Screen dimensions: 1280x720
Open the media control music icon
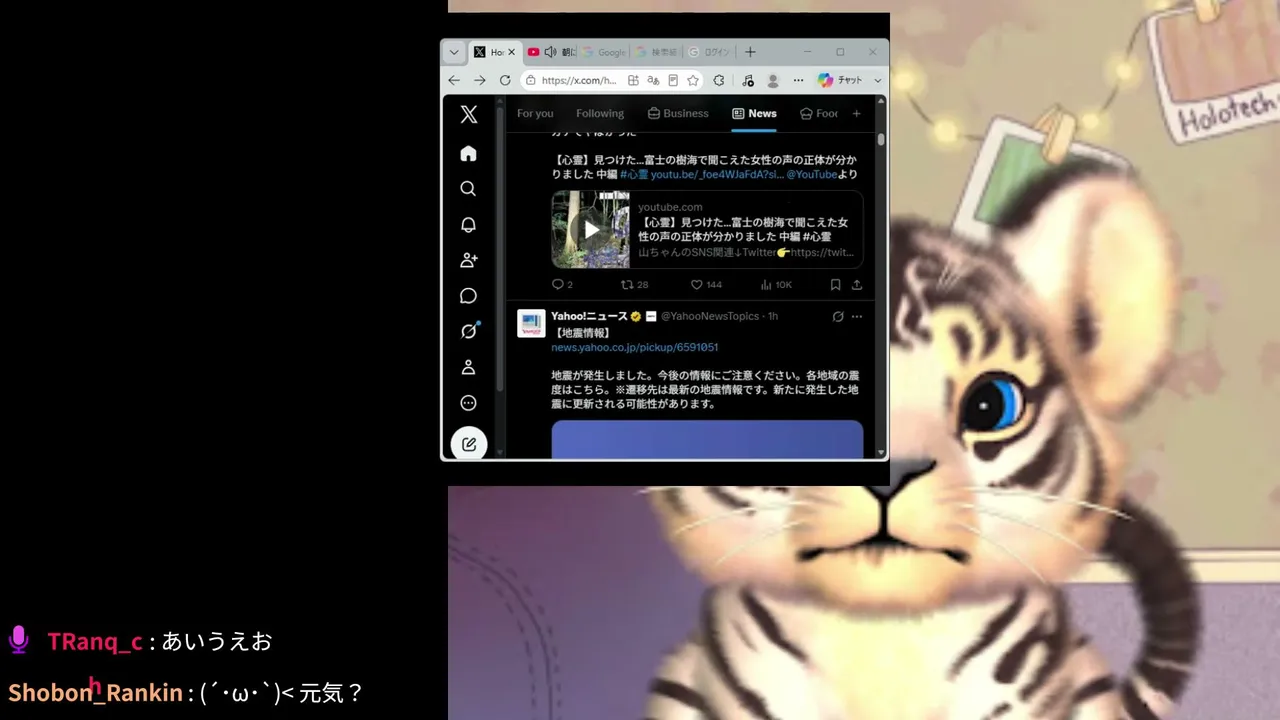[x=748, y=80]
